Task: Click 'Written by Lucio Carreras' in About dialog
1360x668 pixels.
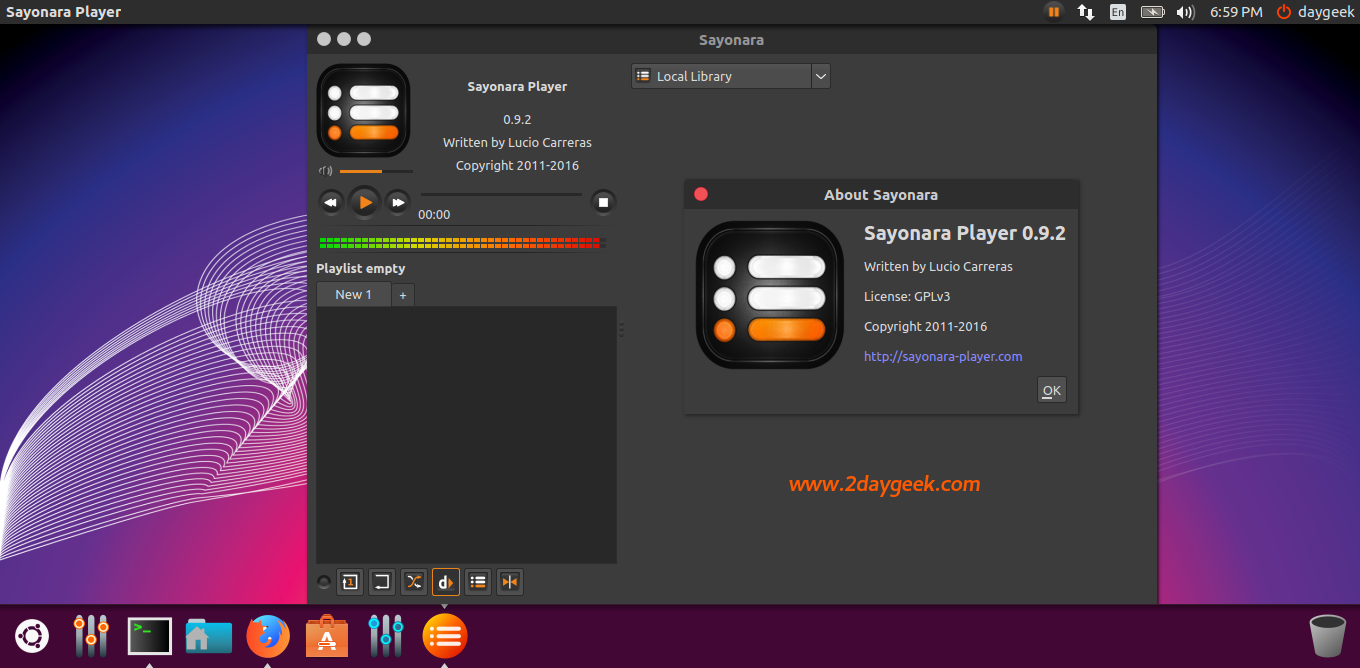Action: click(938, 266)
